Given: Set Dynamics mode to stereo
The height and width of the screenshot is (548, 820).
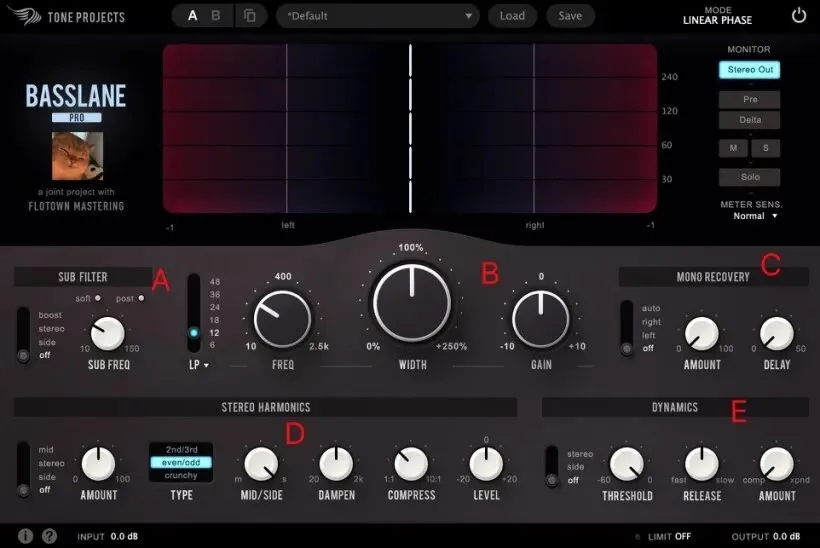Looking at the screenshot, I should pyautogui.click(x=580, y=454).
